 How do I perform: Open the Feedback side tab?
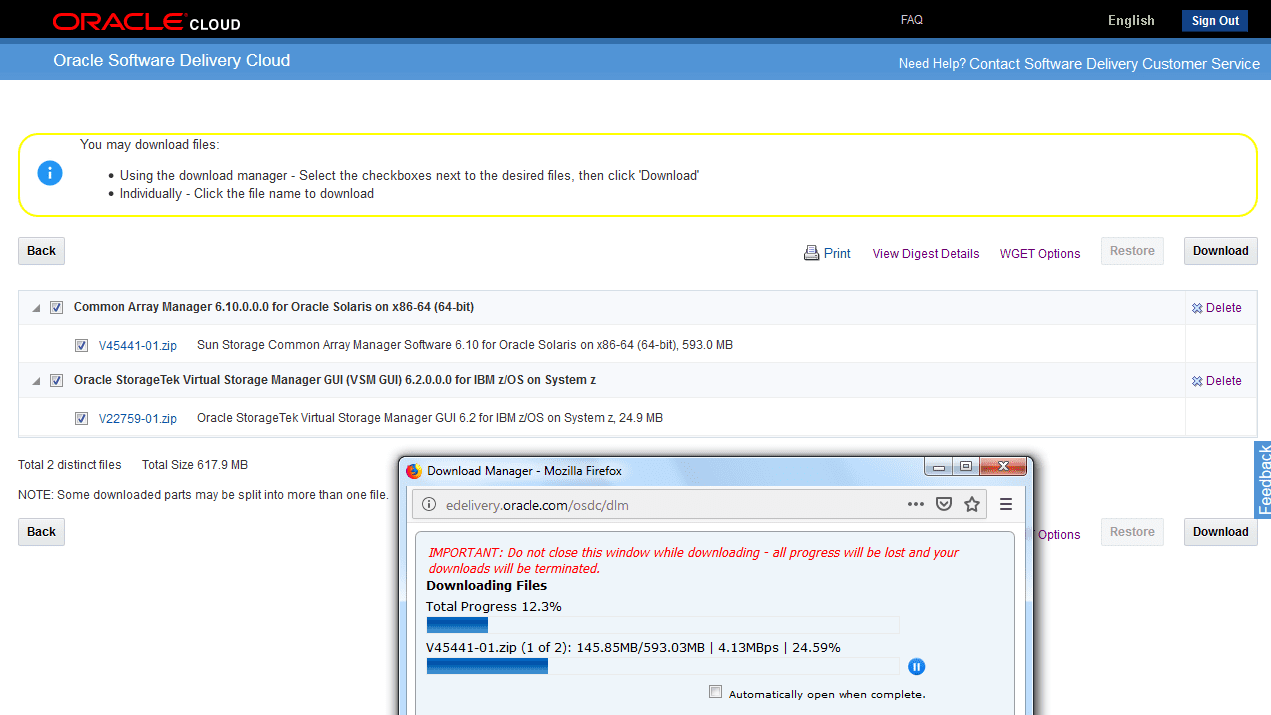tap(1263, 480)
